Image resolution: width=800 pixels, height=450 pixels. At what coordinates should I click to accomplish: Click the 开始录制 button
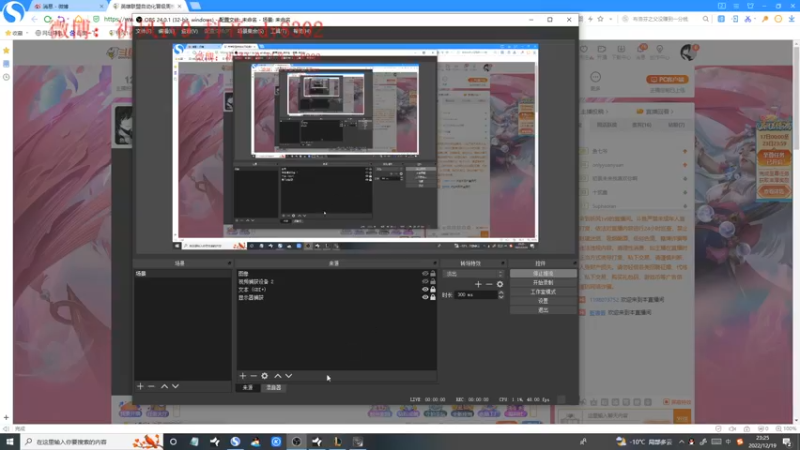pos(543,283)
